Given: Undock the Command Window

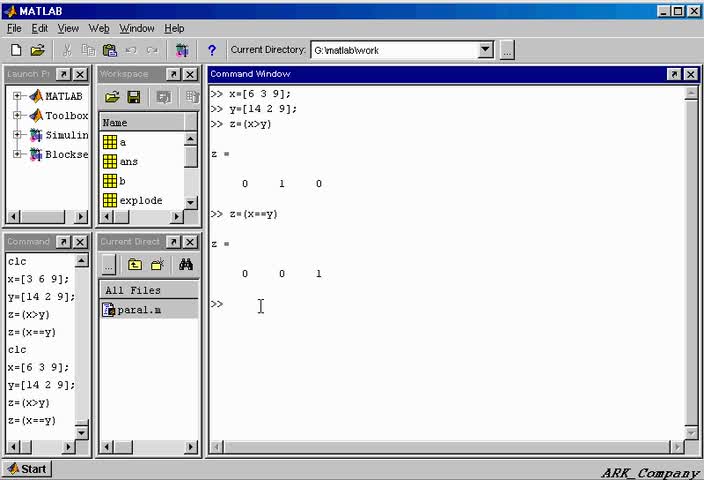Looking at the screenshot, I should [x=673, y=74].
